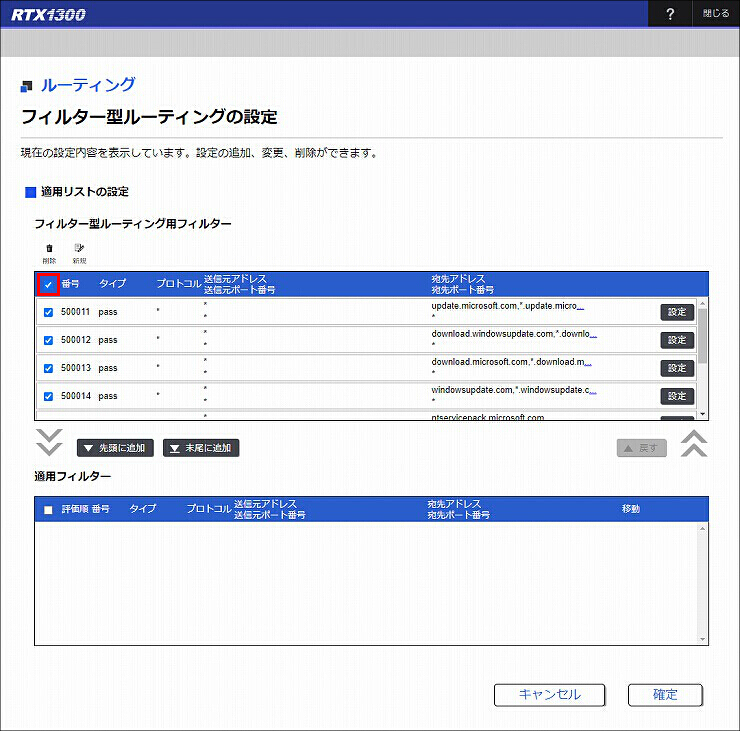The image size is (740, 731).
Task: Uncheck filter 500011 checkbox
Action: coord(48,312)
